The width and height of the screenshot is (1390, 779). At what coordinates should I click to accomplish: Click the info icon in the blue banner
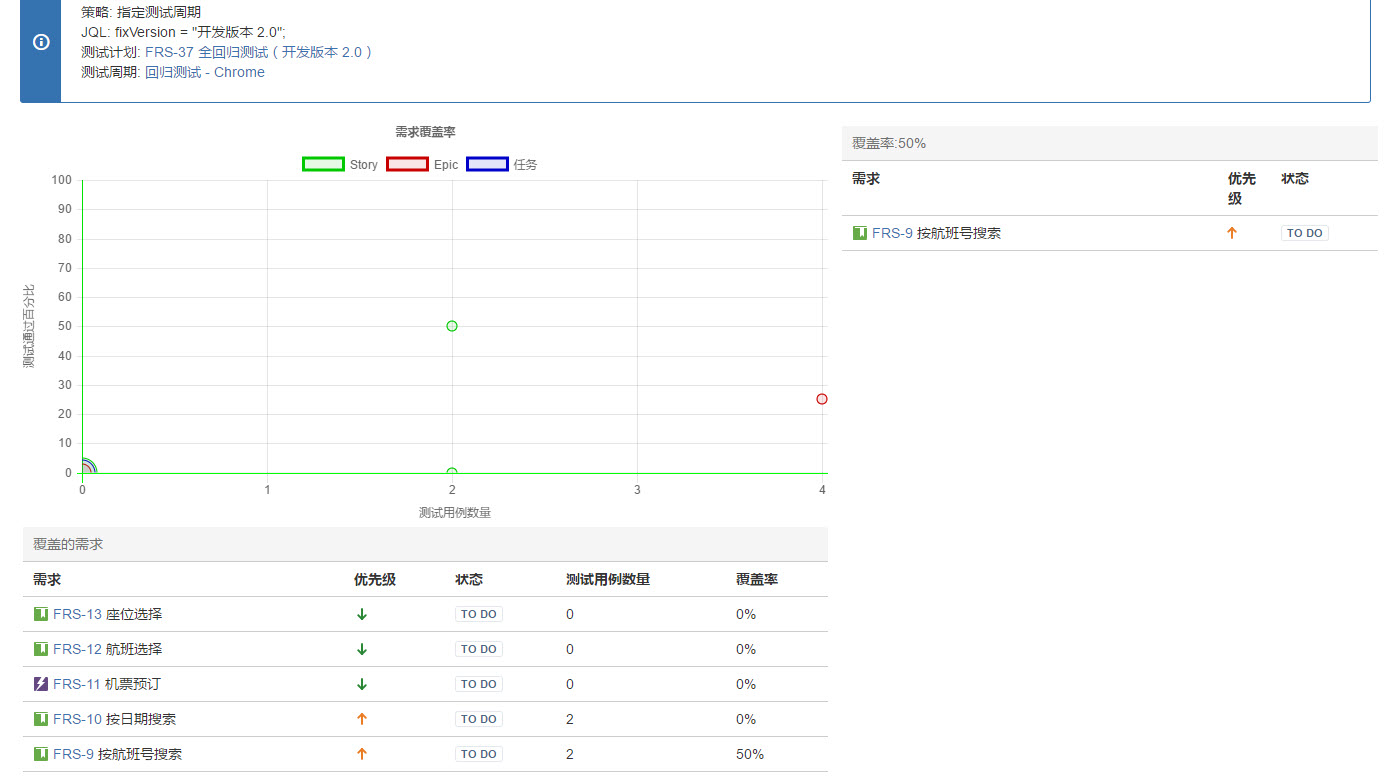pos(41,42)
